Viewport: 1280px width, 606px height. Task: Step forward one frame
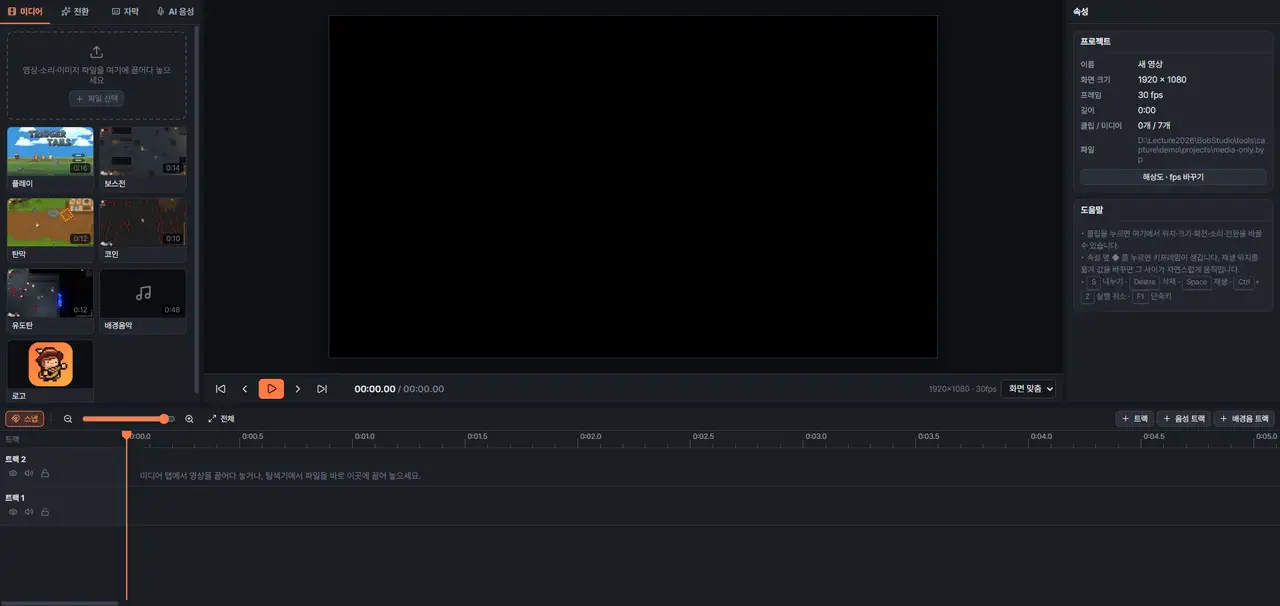click(297, 389)
